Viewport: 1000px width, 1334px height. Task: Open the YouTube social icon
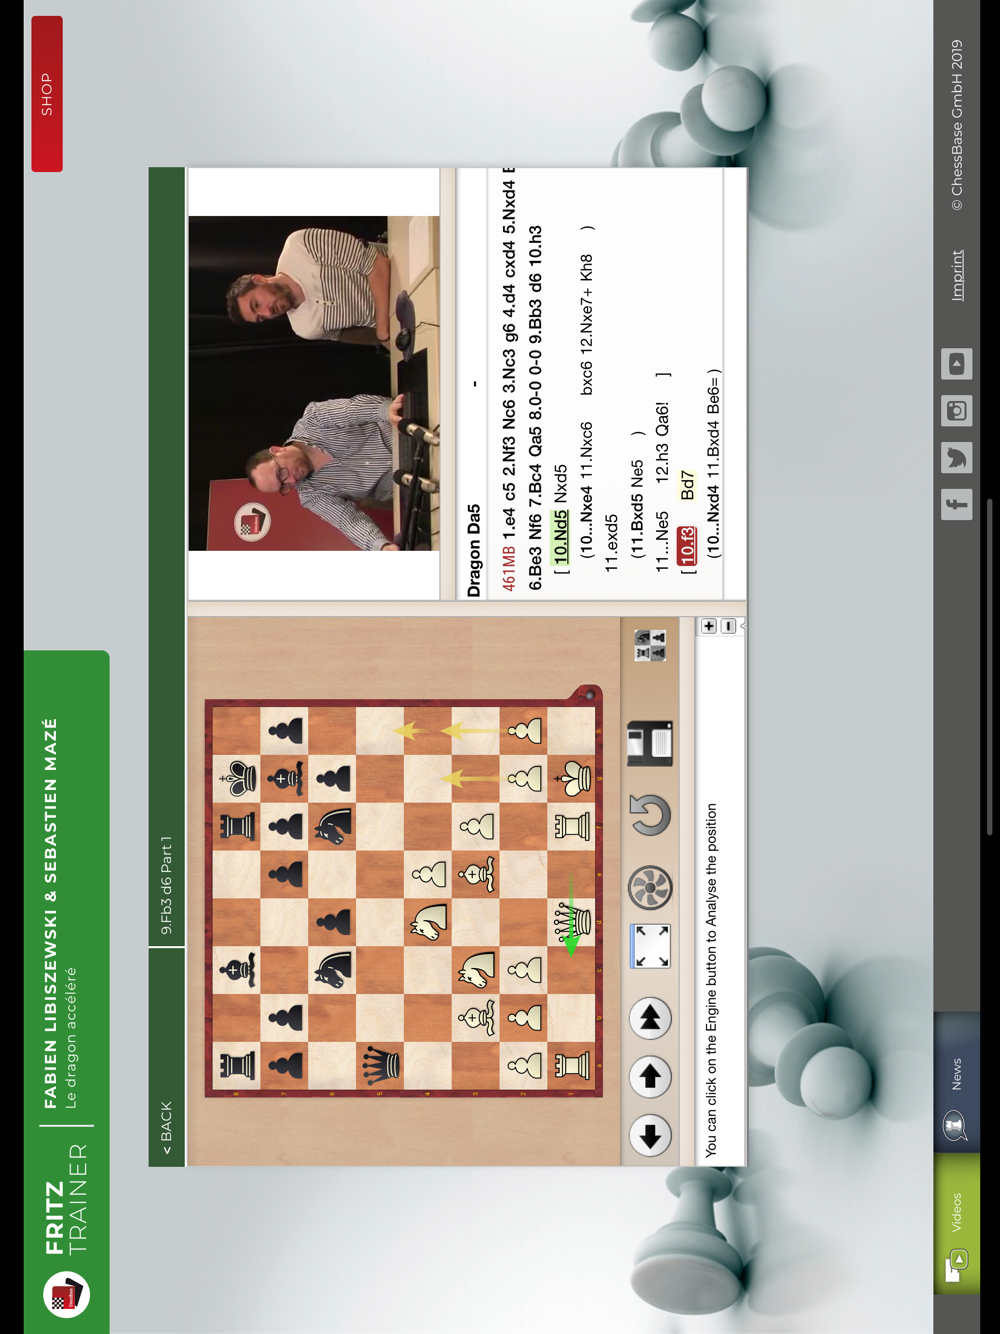click(957, 363)
